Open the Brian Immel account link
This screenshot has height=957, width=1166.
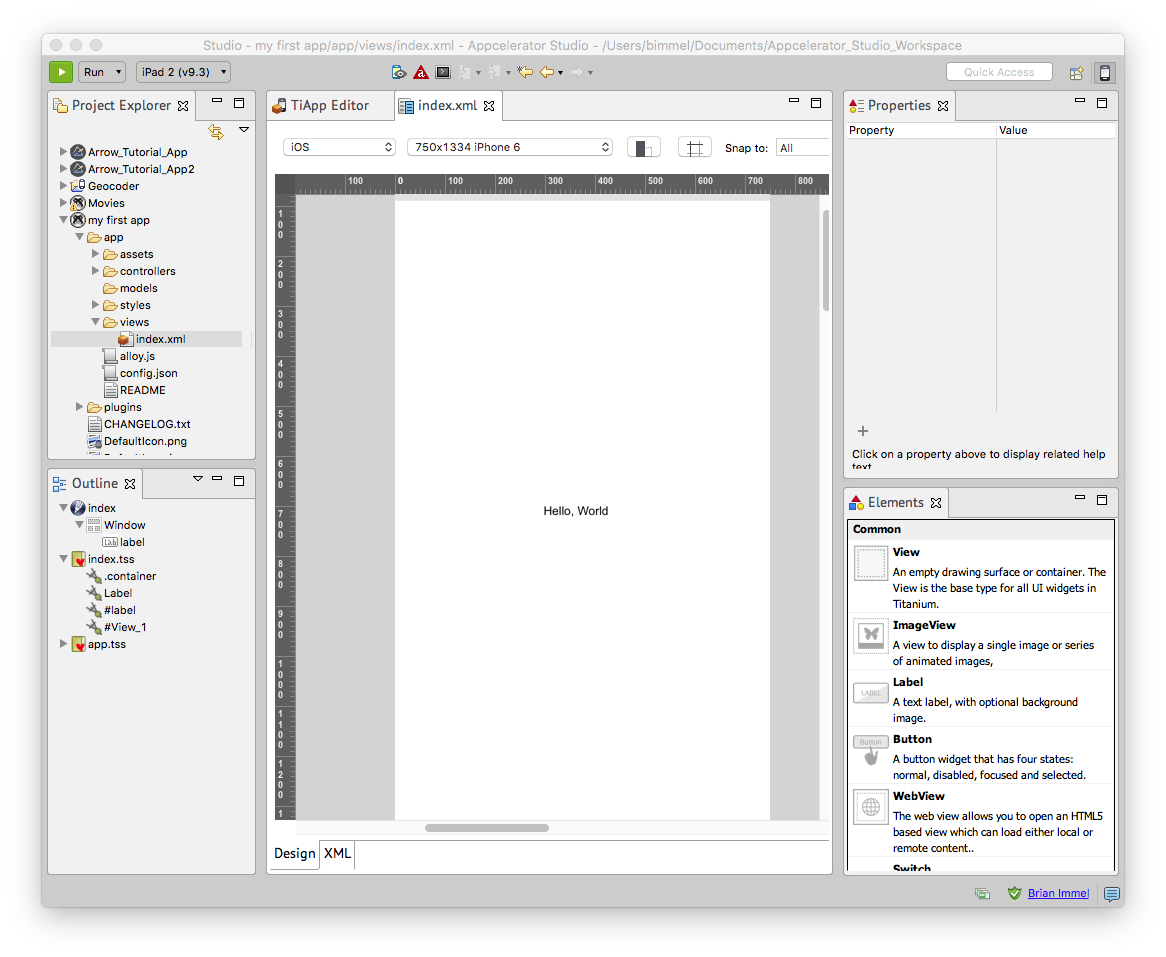[1058, 893]
